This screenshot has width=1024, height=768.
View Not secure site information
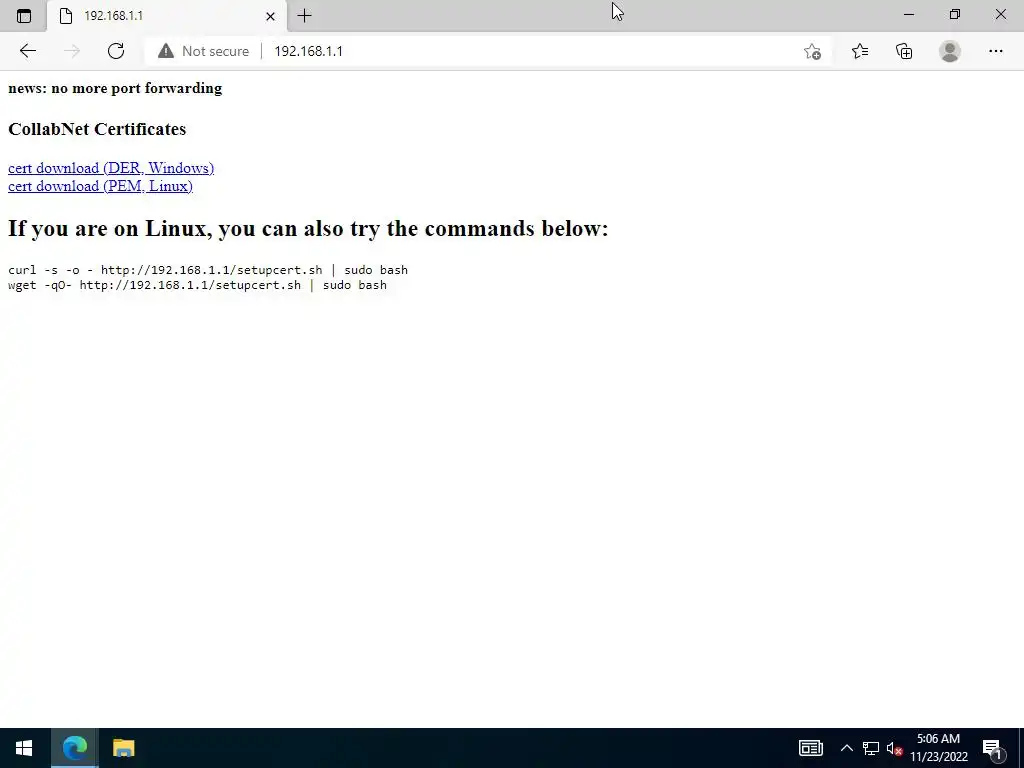click(203, 51)
